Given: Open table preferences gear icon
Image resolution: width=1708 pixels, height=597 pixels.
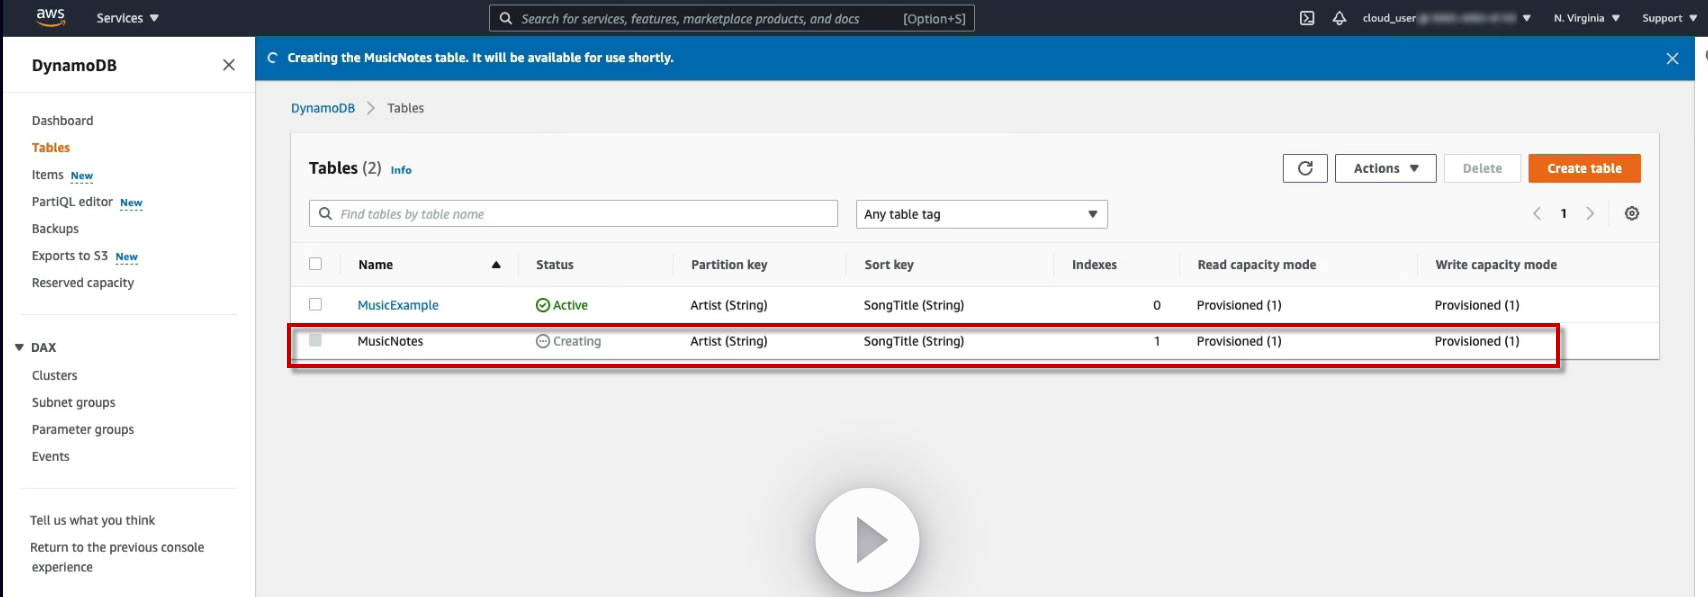Looking at the screenshot, I should coord(1631,214).
